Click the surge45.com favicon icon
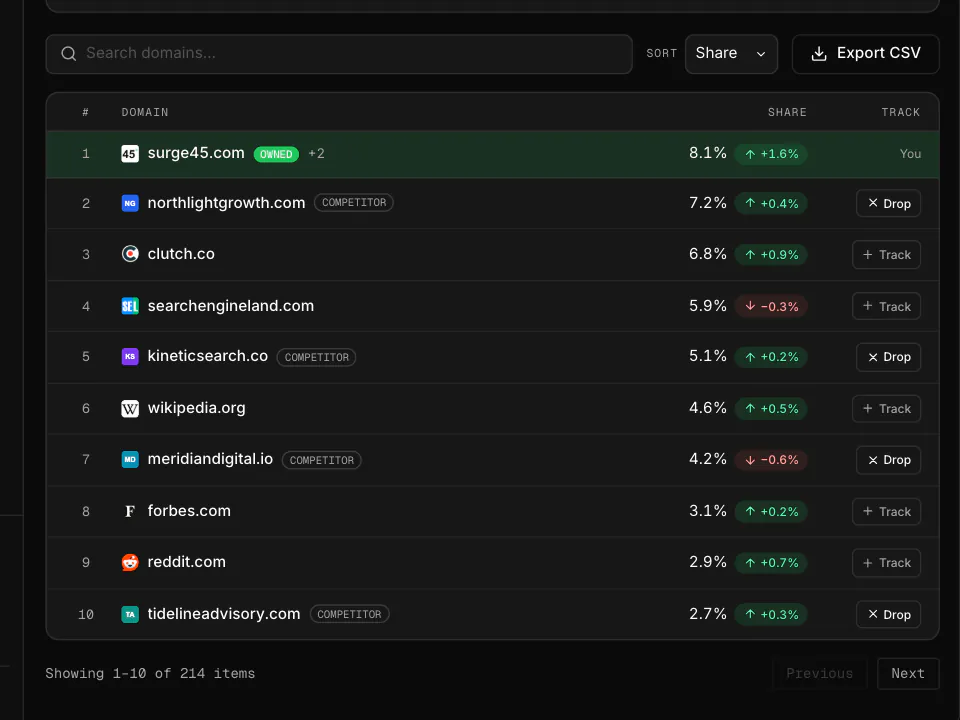This screenshot has height=720, width=960. click(130, 154)
